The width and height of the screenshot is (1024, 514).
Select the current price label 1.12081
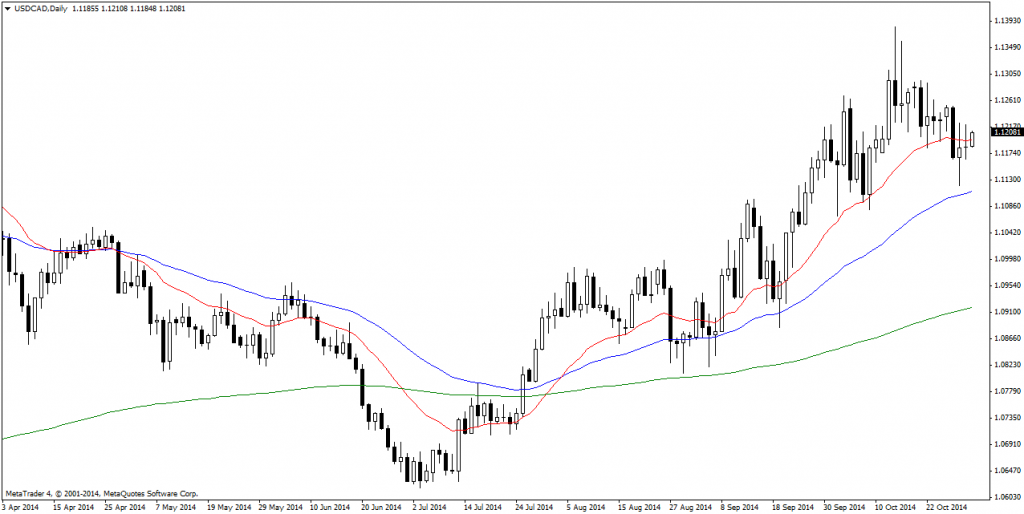click(1004, 132)
